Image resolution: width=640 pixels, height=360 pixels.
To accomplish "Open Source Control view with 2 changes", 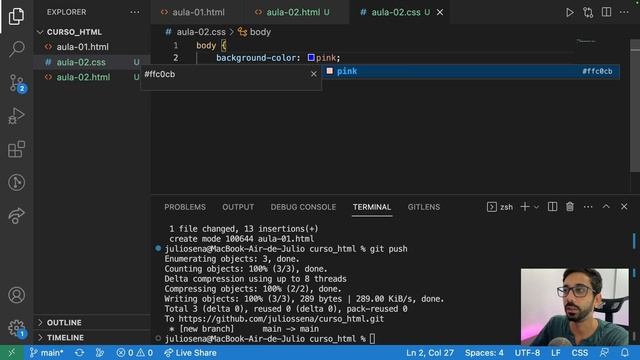I will [x=17, y=83].
